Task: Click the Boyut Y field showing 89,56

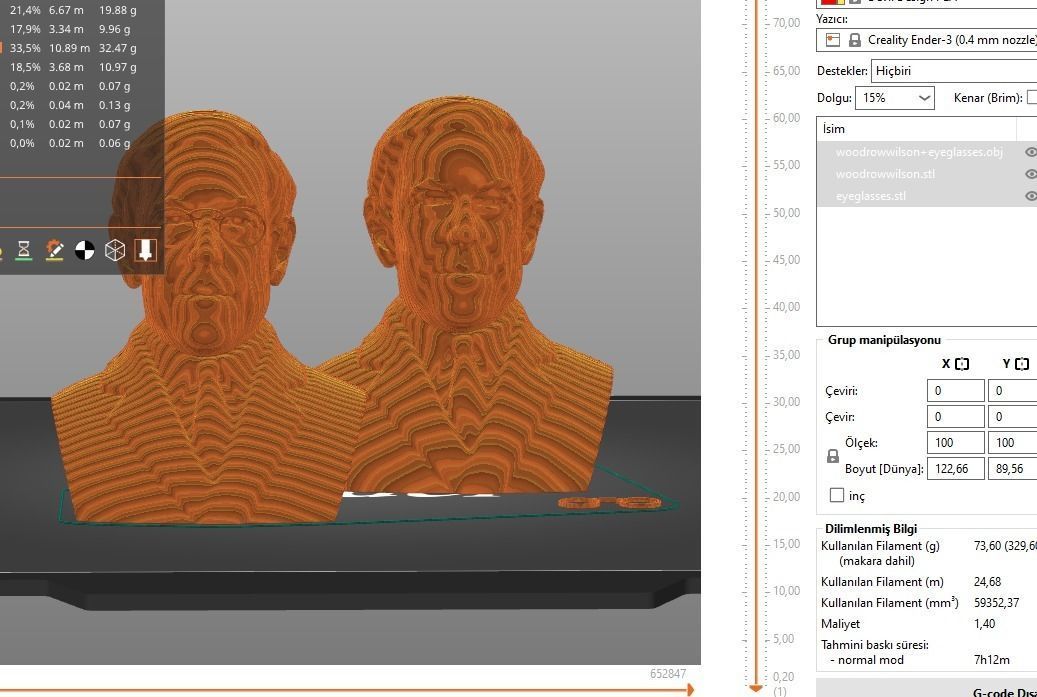Action: tap(1013, 469)
